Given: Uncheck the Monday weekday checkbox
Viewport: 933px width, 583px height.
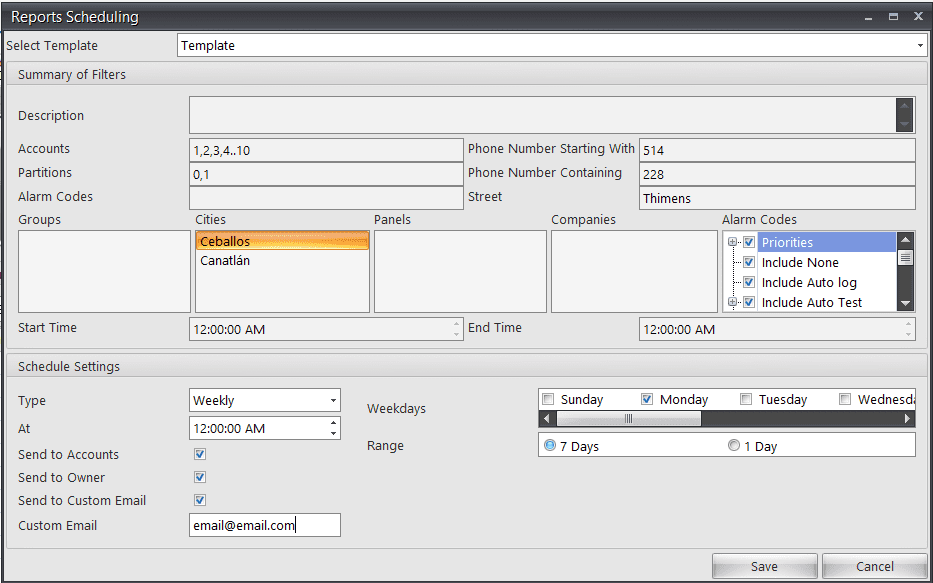Looking at the screenshot, I should click(647, 398).
